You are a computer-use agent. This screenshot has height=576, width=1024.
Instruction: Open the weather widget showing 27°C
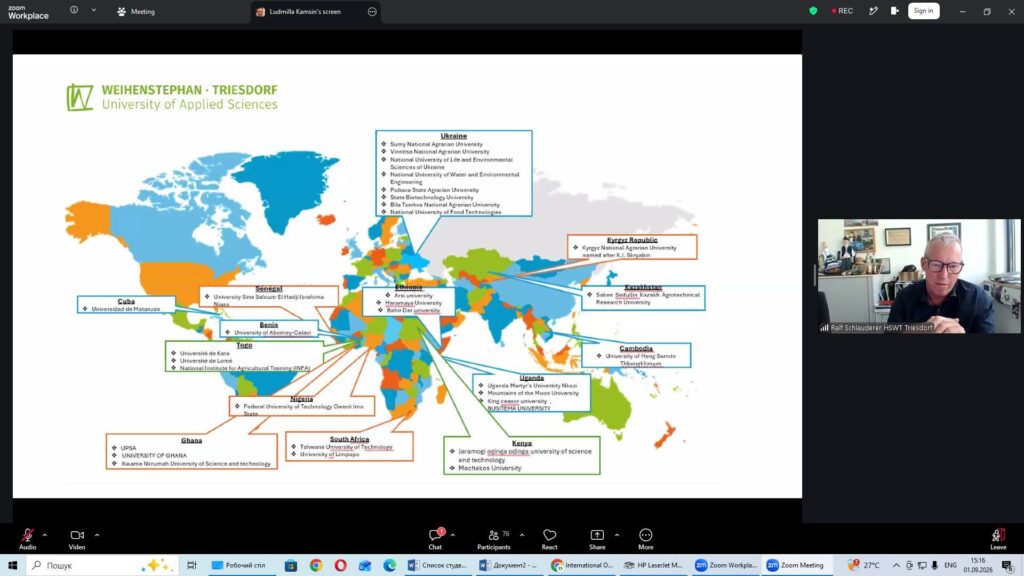[864, 566]
